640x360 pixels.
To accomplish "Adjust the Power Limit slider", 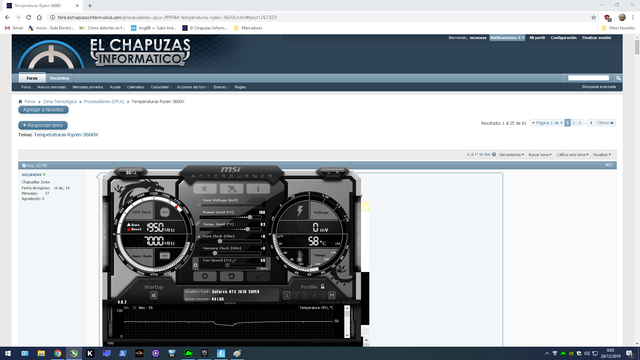I will point(231,217).
